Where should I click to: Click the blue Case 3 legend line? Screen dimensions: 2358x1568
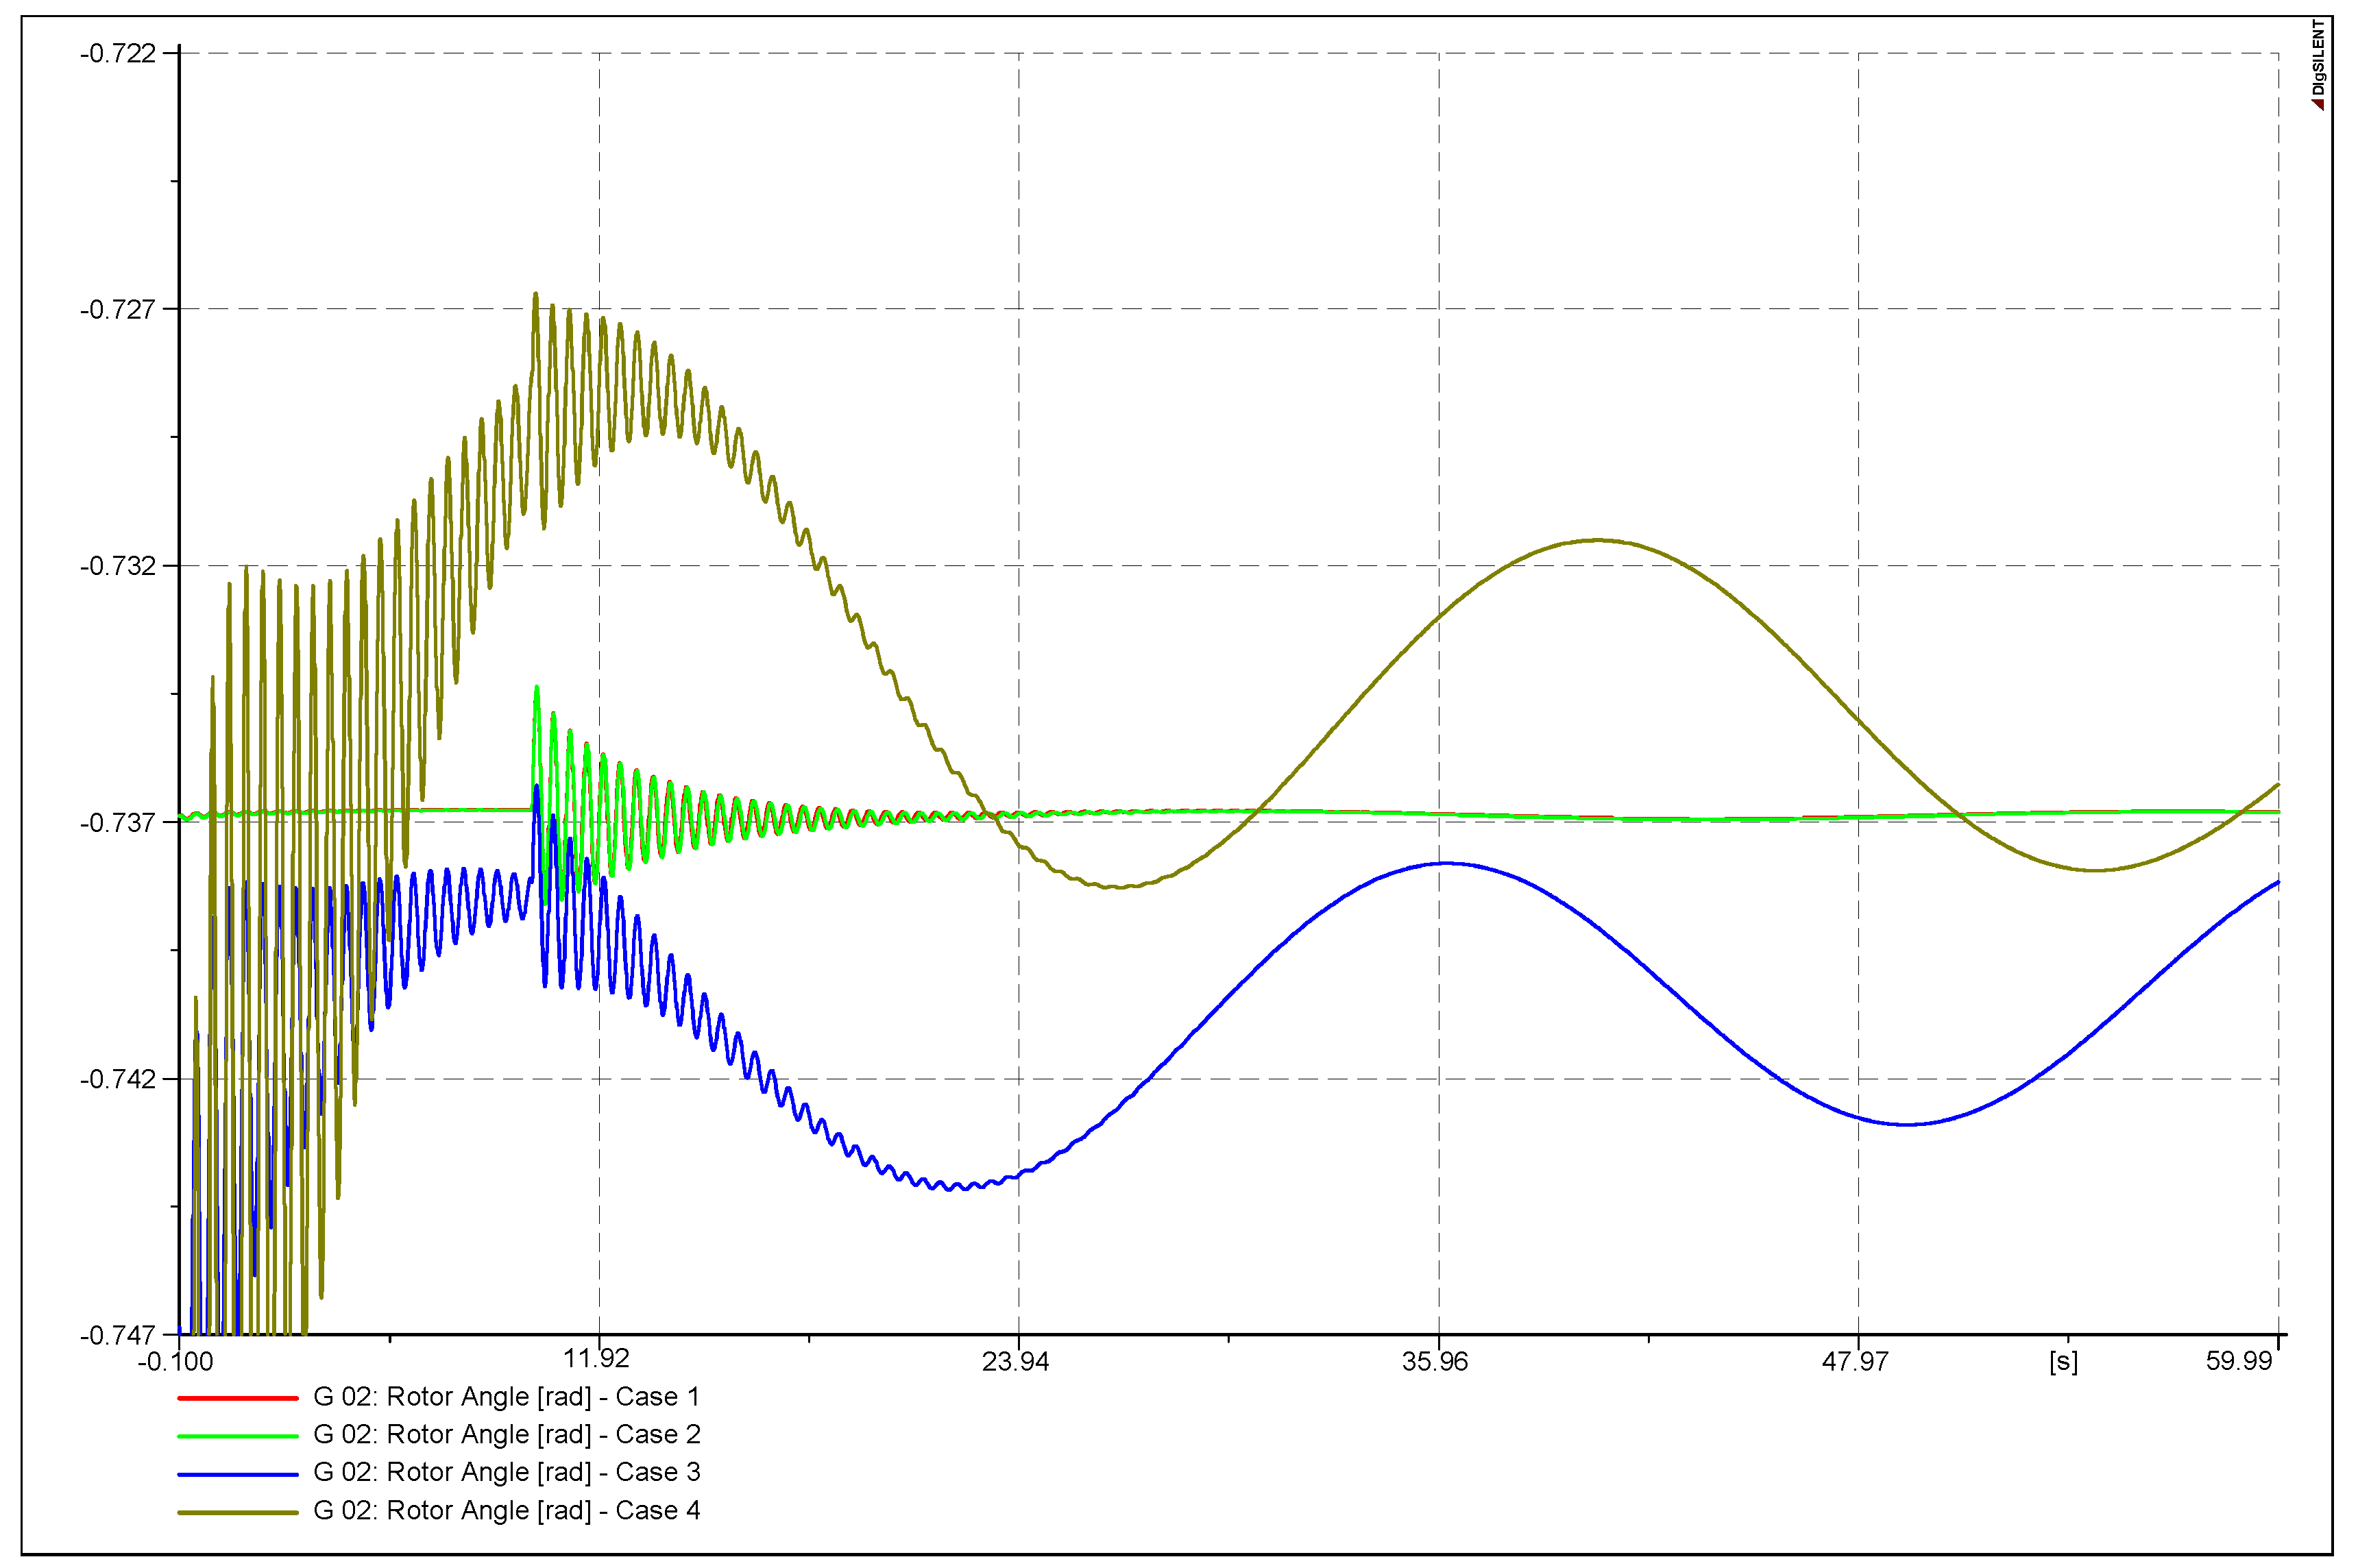[x=237, y=1474]
